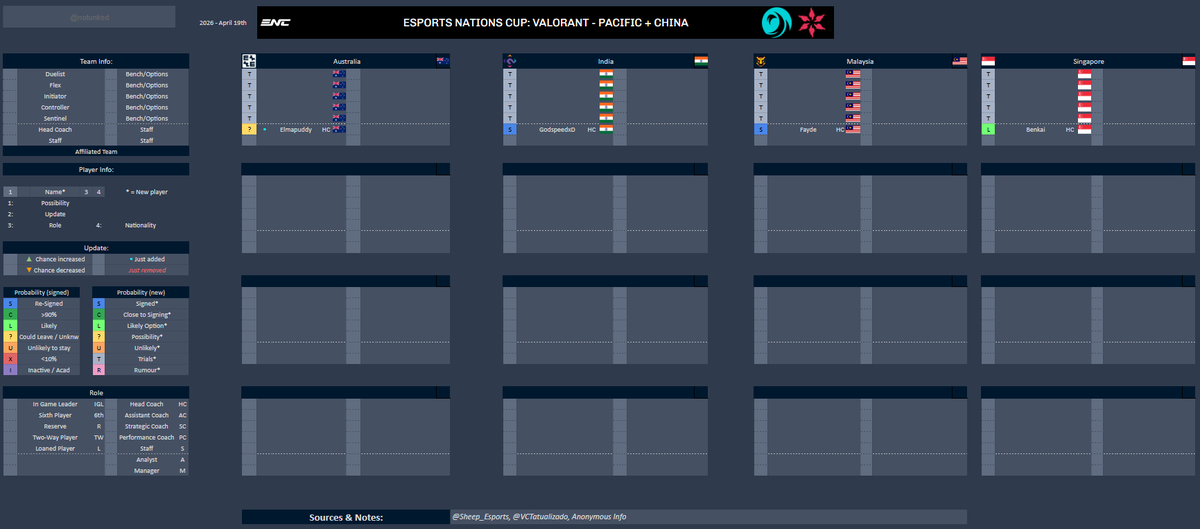This screenshot has height=529, width=1200.
Task: Click blue 'S' status cell for Fayde
Action: (760, 129)
